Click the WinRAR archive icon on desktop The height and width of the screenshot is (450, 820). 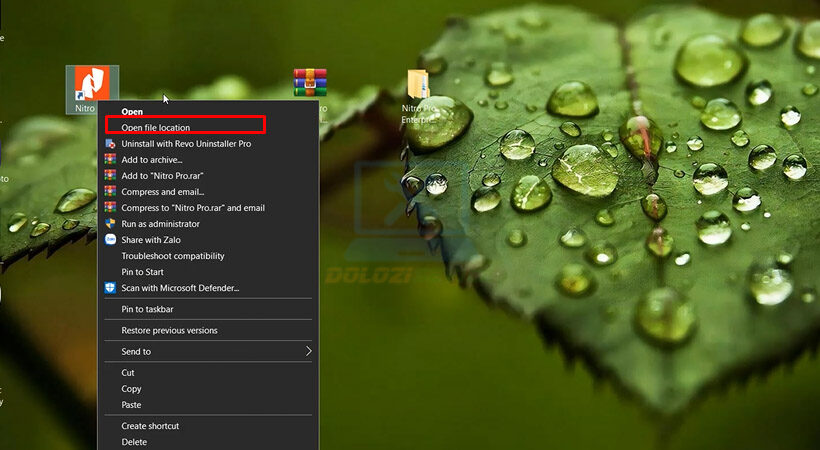tap(310, 82)
